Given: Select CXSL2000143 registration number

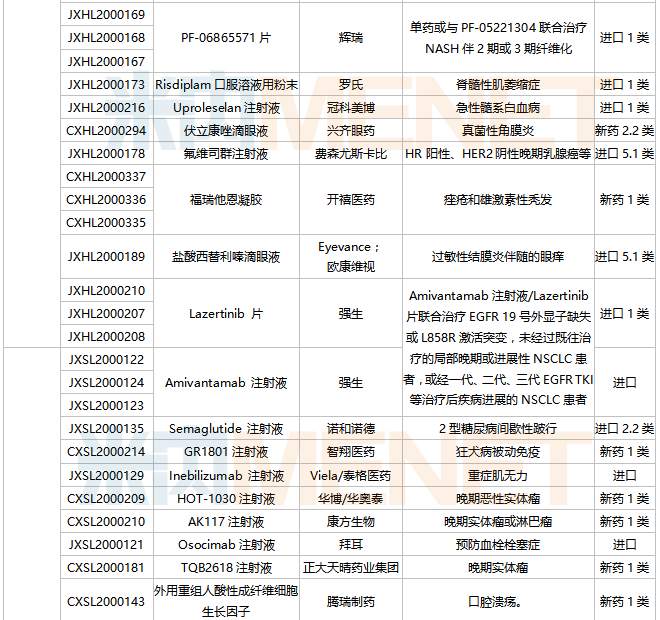Looking at the screenshot, I should click(106, 602).
